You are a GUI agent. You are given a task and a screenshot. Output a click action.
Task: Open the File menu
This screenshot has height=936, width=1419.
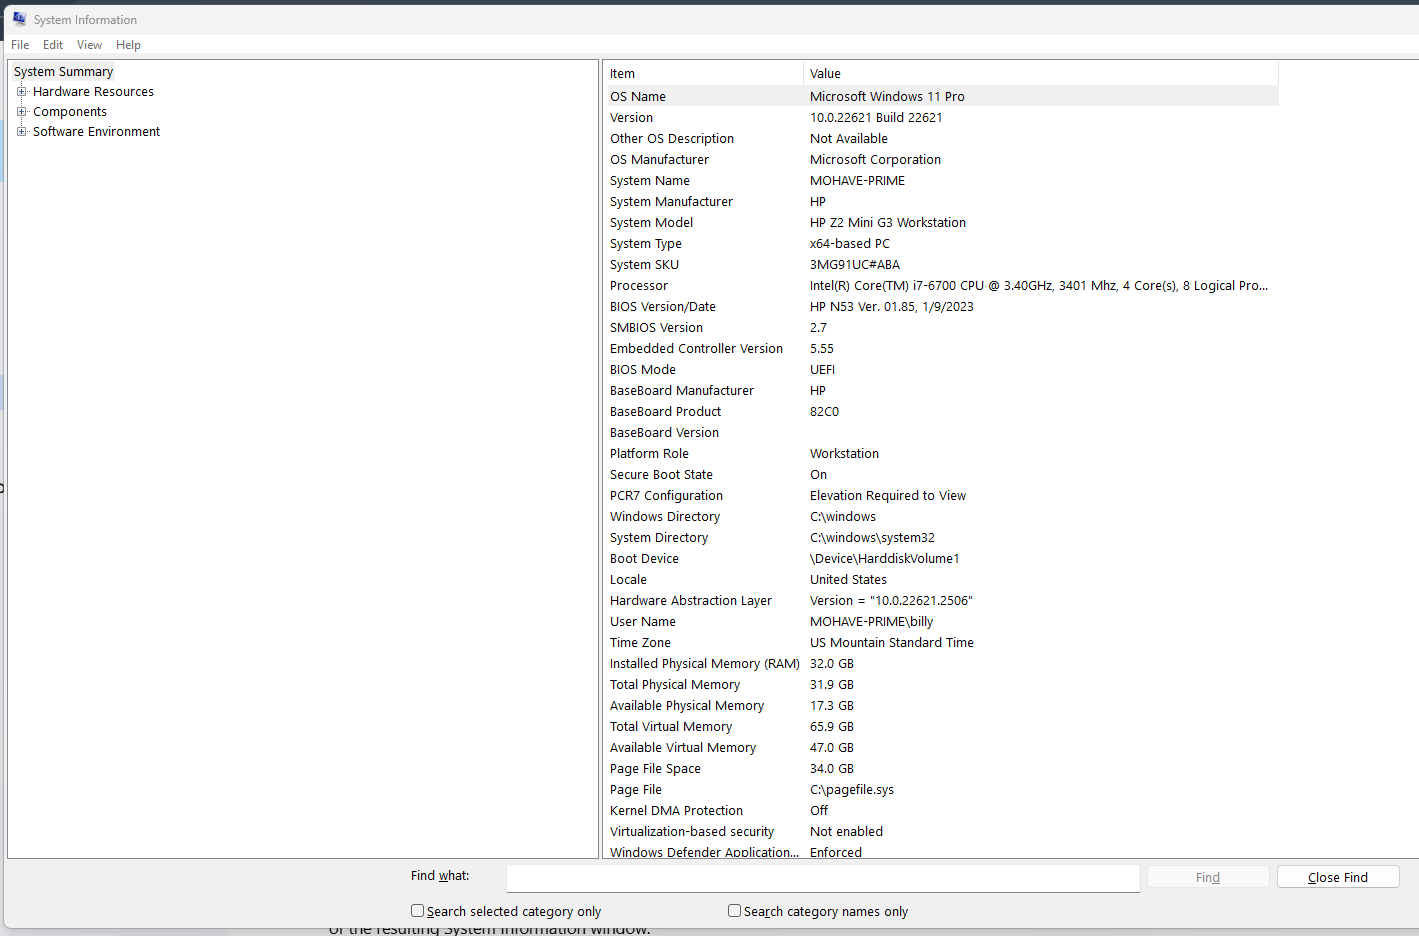20,45
